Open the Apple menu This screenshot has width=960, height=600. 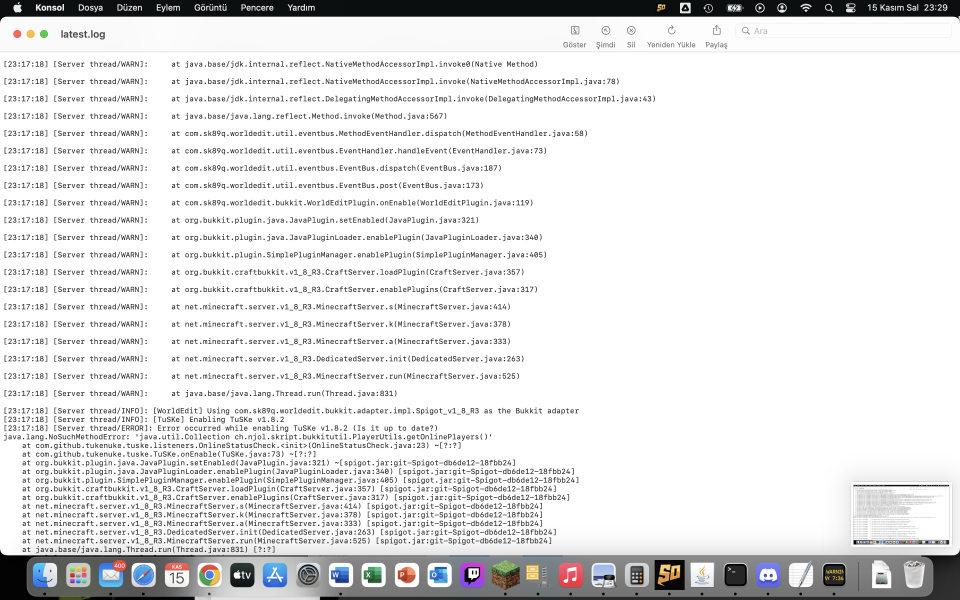(17, 8)
